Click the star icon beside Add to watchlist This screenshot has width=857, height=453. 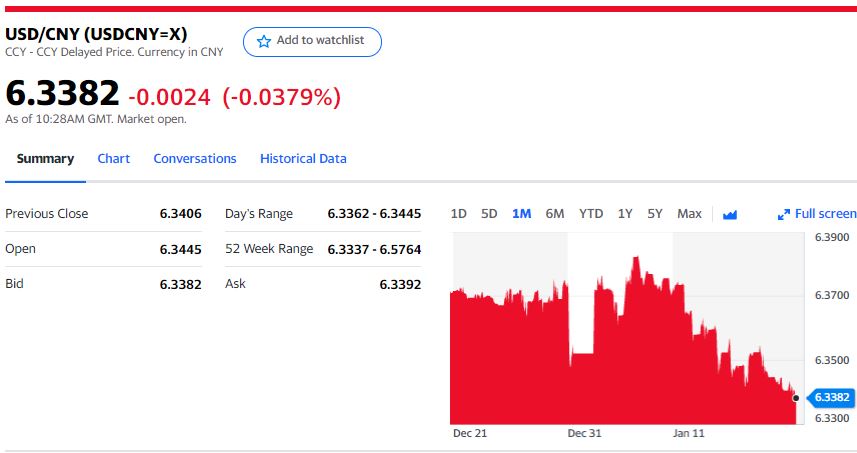(x=264, y=41)
